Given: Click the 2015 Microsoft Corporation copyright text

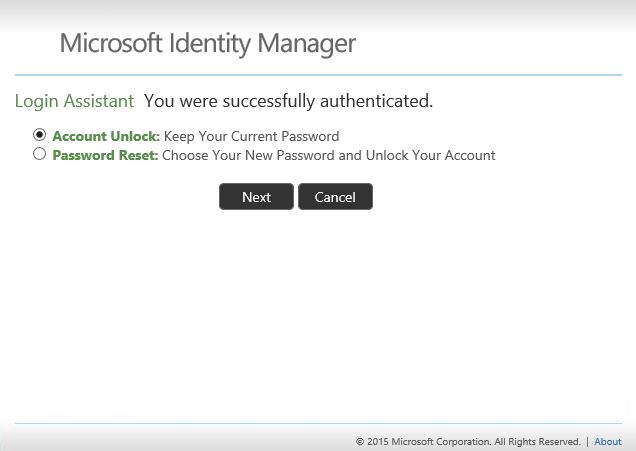Looking at the screenshot, I should (x=428, y=441).
